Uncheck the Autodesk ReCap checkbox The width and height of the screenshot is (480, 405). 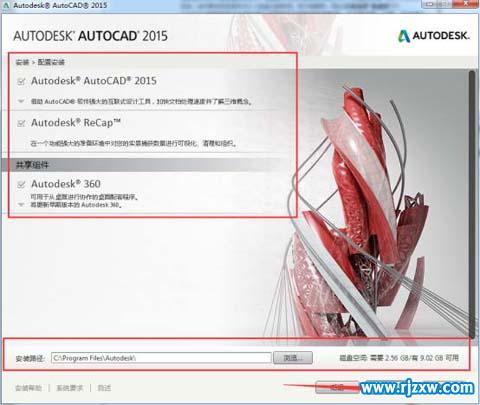(21, 123)
